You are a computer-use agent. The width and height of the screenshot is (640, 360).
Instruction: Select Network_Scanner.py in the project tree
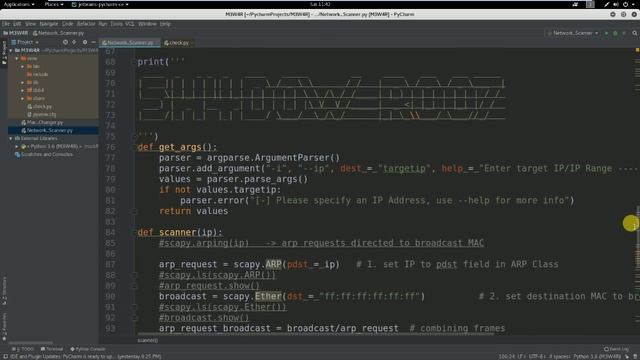pos(47,130)
